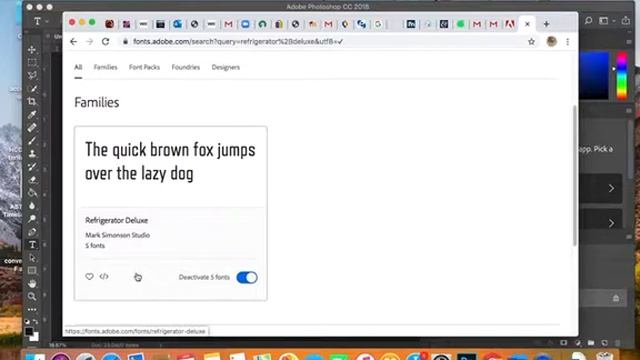
Task: Open the Mark Simonson Studio foundry link
Action: point(118,235)
